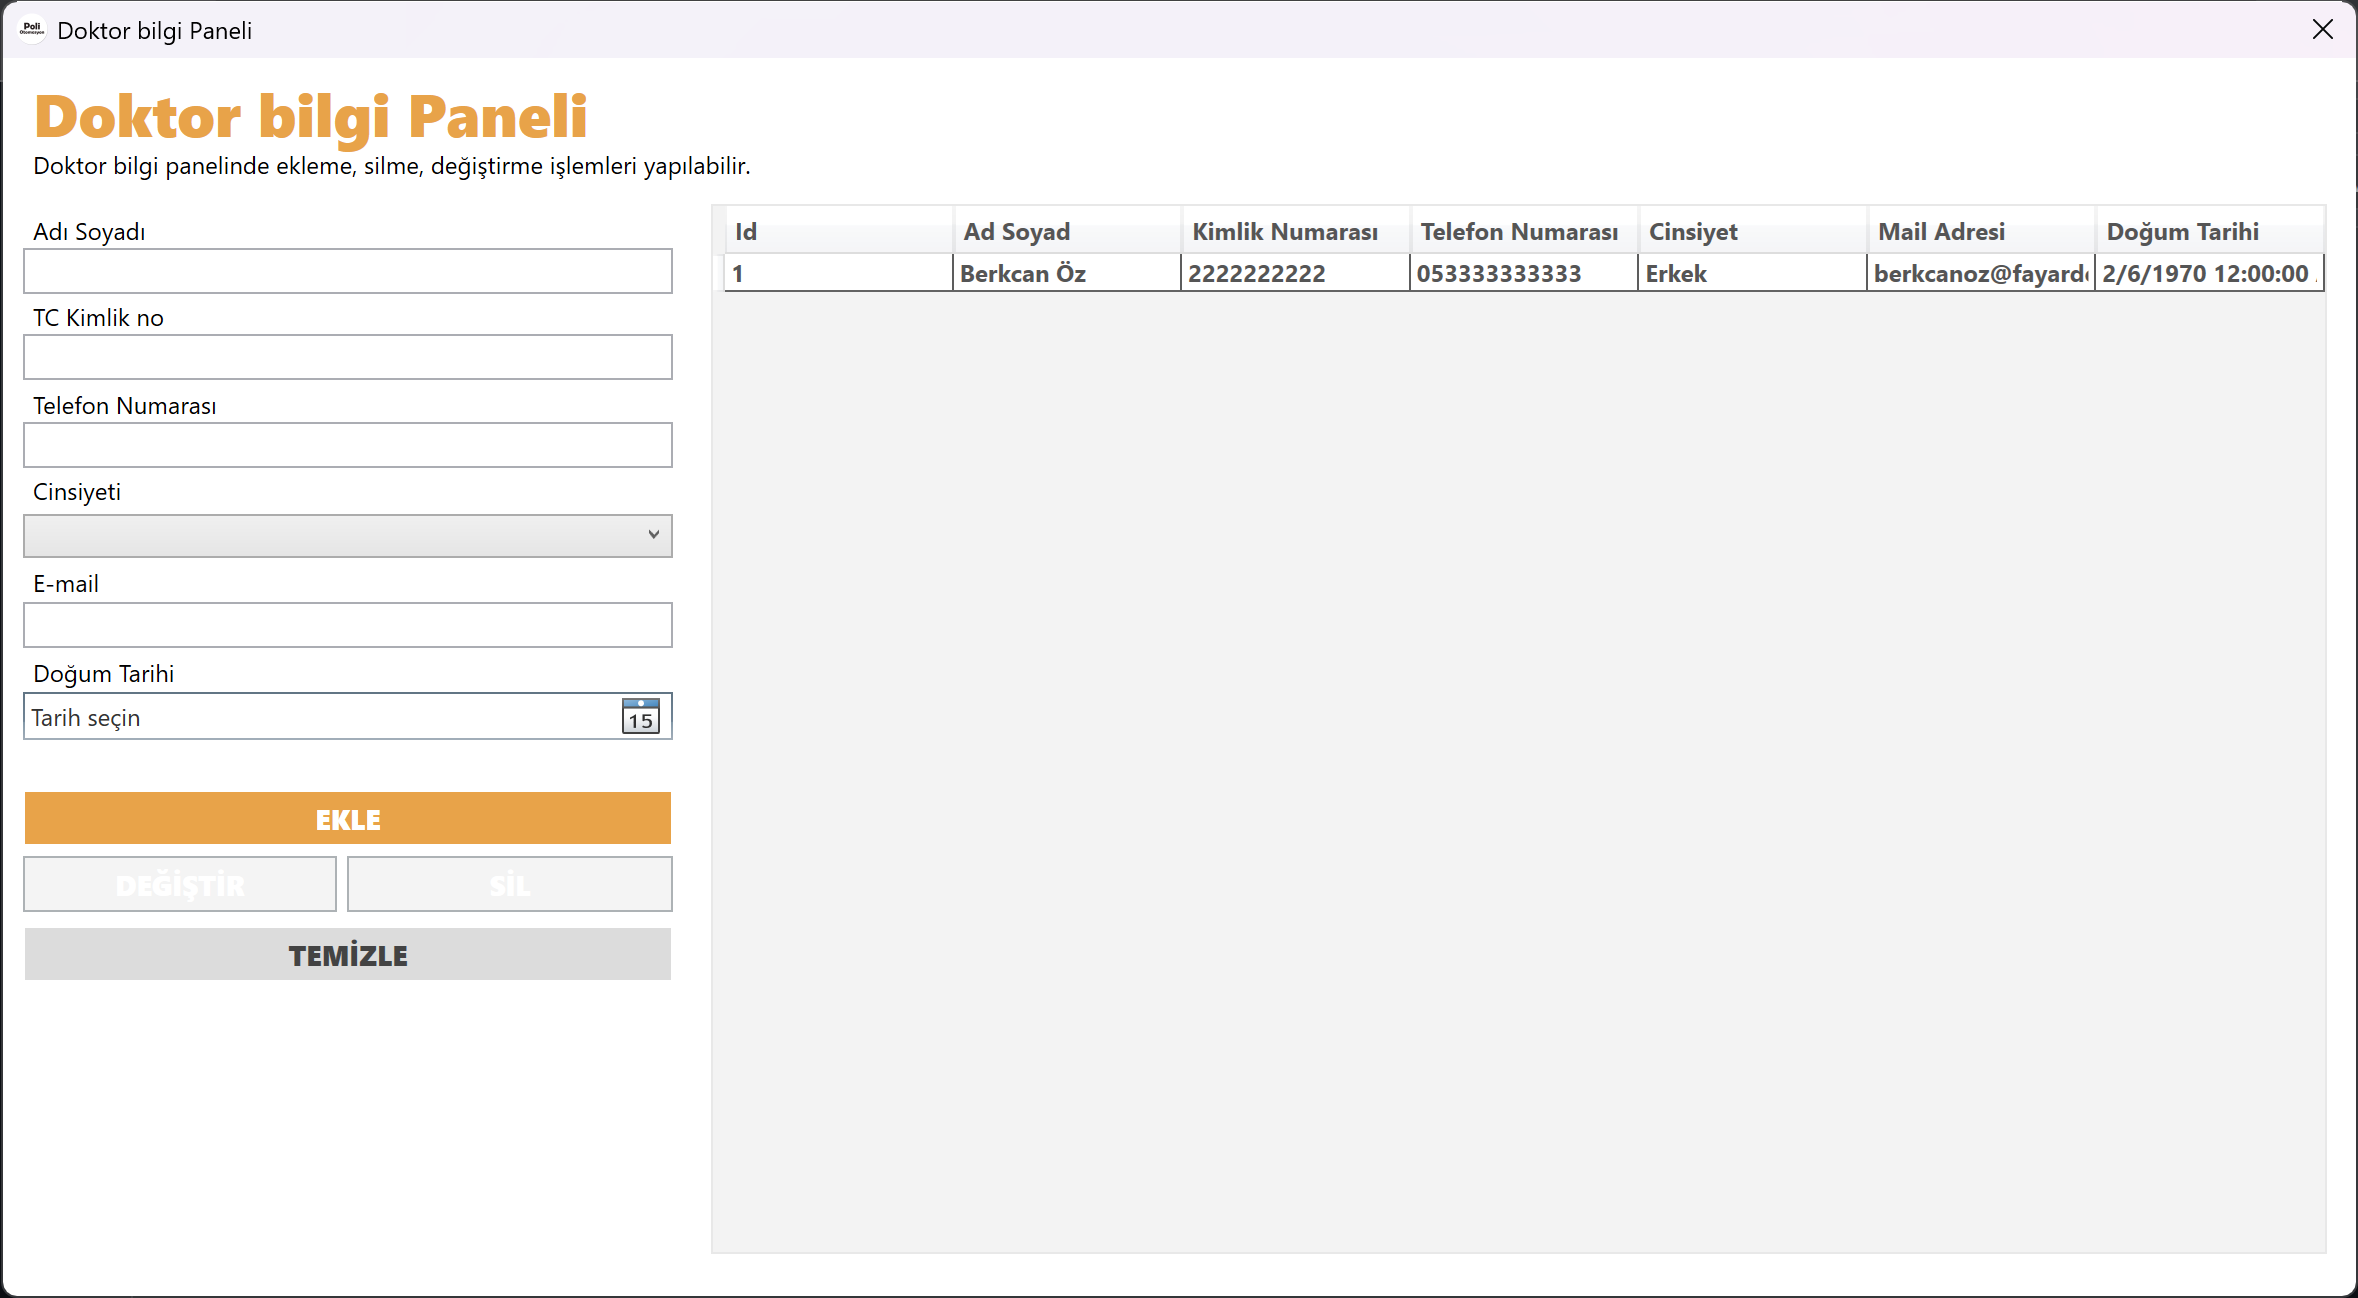Open the calendar picker icon
Viewport: 2358px width, 1298px height.
[641, 716]
